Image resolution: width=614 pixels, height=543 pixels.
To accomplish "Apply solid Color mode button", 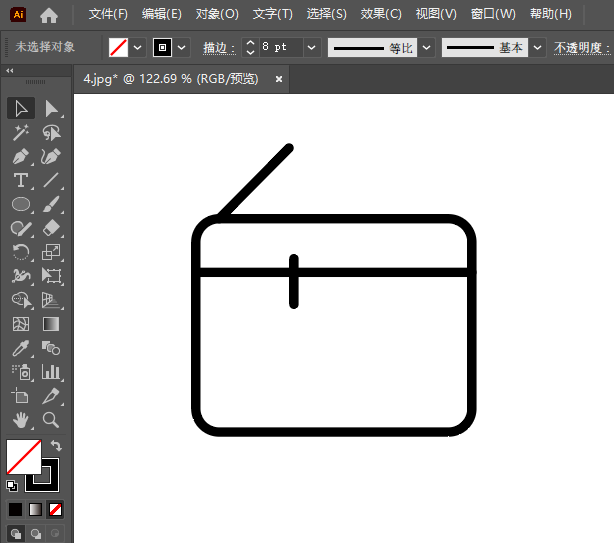I will tap(16, 509).
